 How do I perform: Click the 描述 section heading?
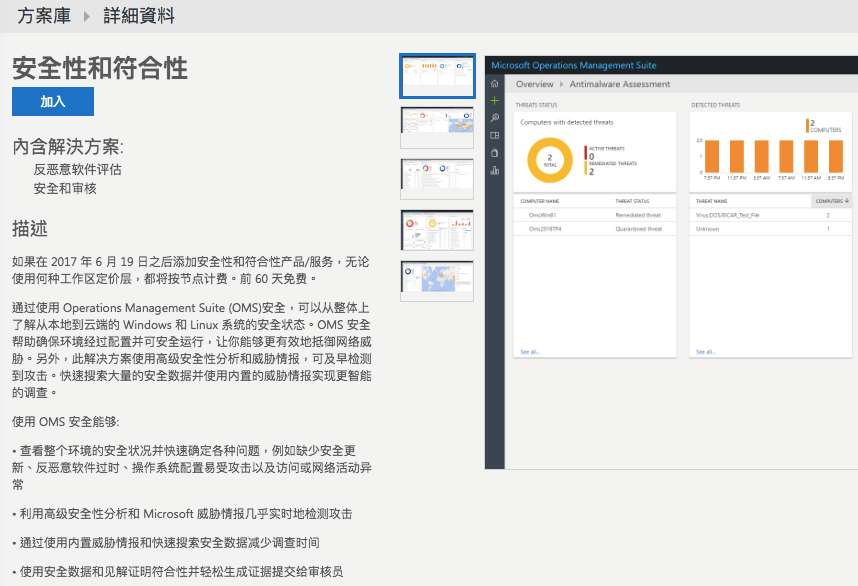pos(30,229)
